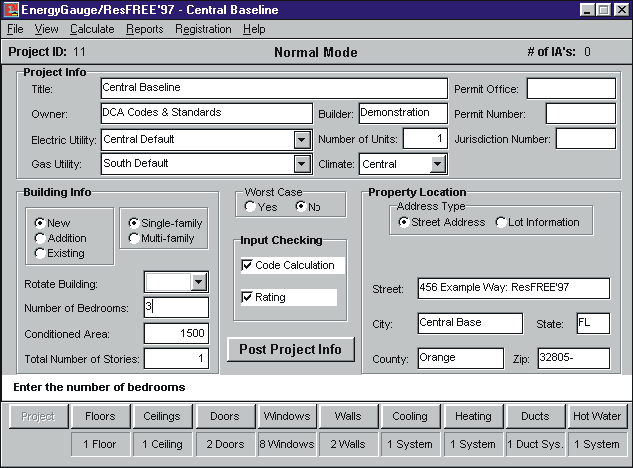Click the 2 Doors summary button
Viewport: 633px width, 468px height.
point(225,444)
